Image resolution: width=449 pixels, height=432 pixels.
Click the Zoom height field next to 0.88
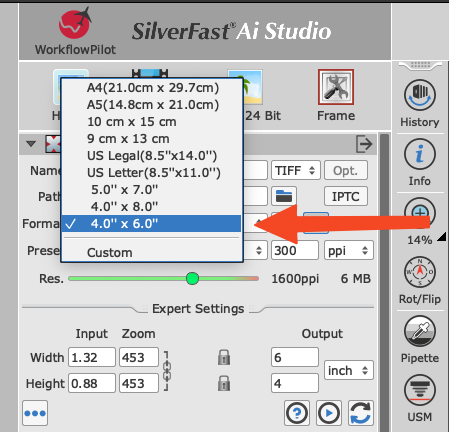pos(139,383)
